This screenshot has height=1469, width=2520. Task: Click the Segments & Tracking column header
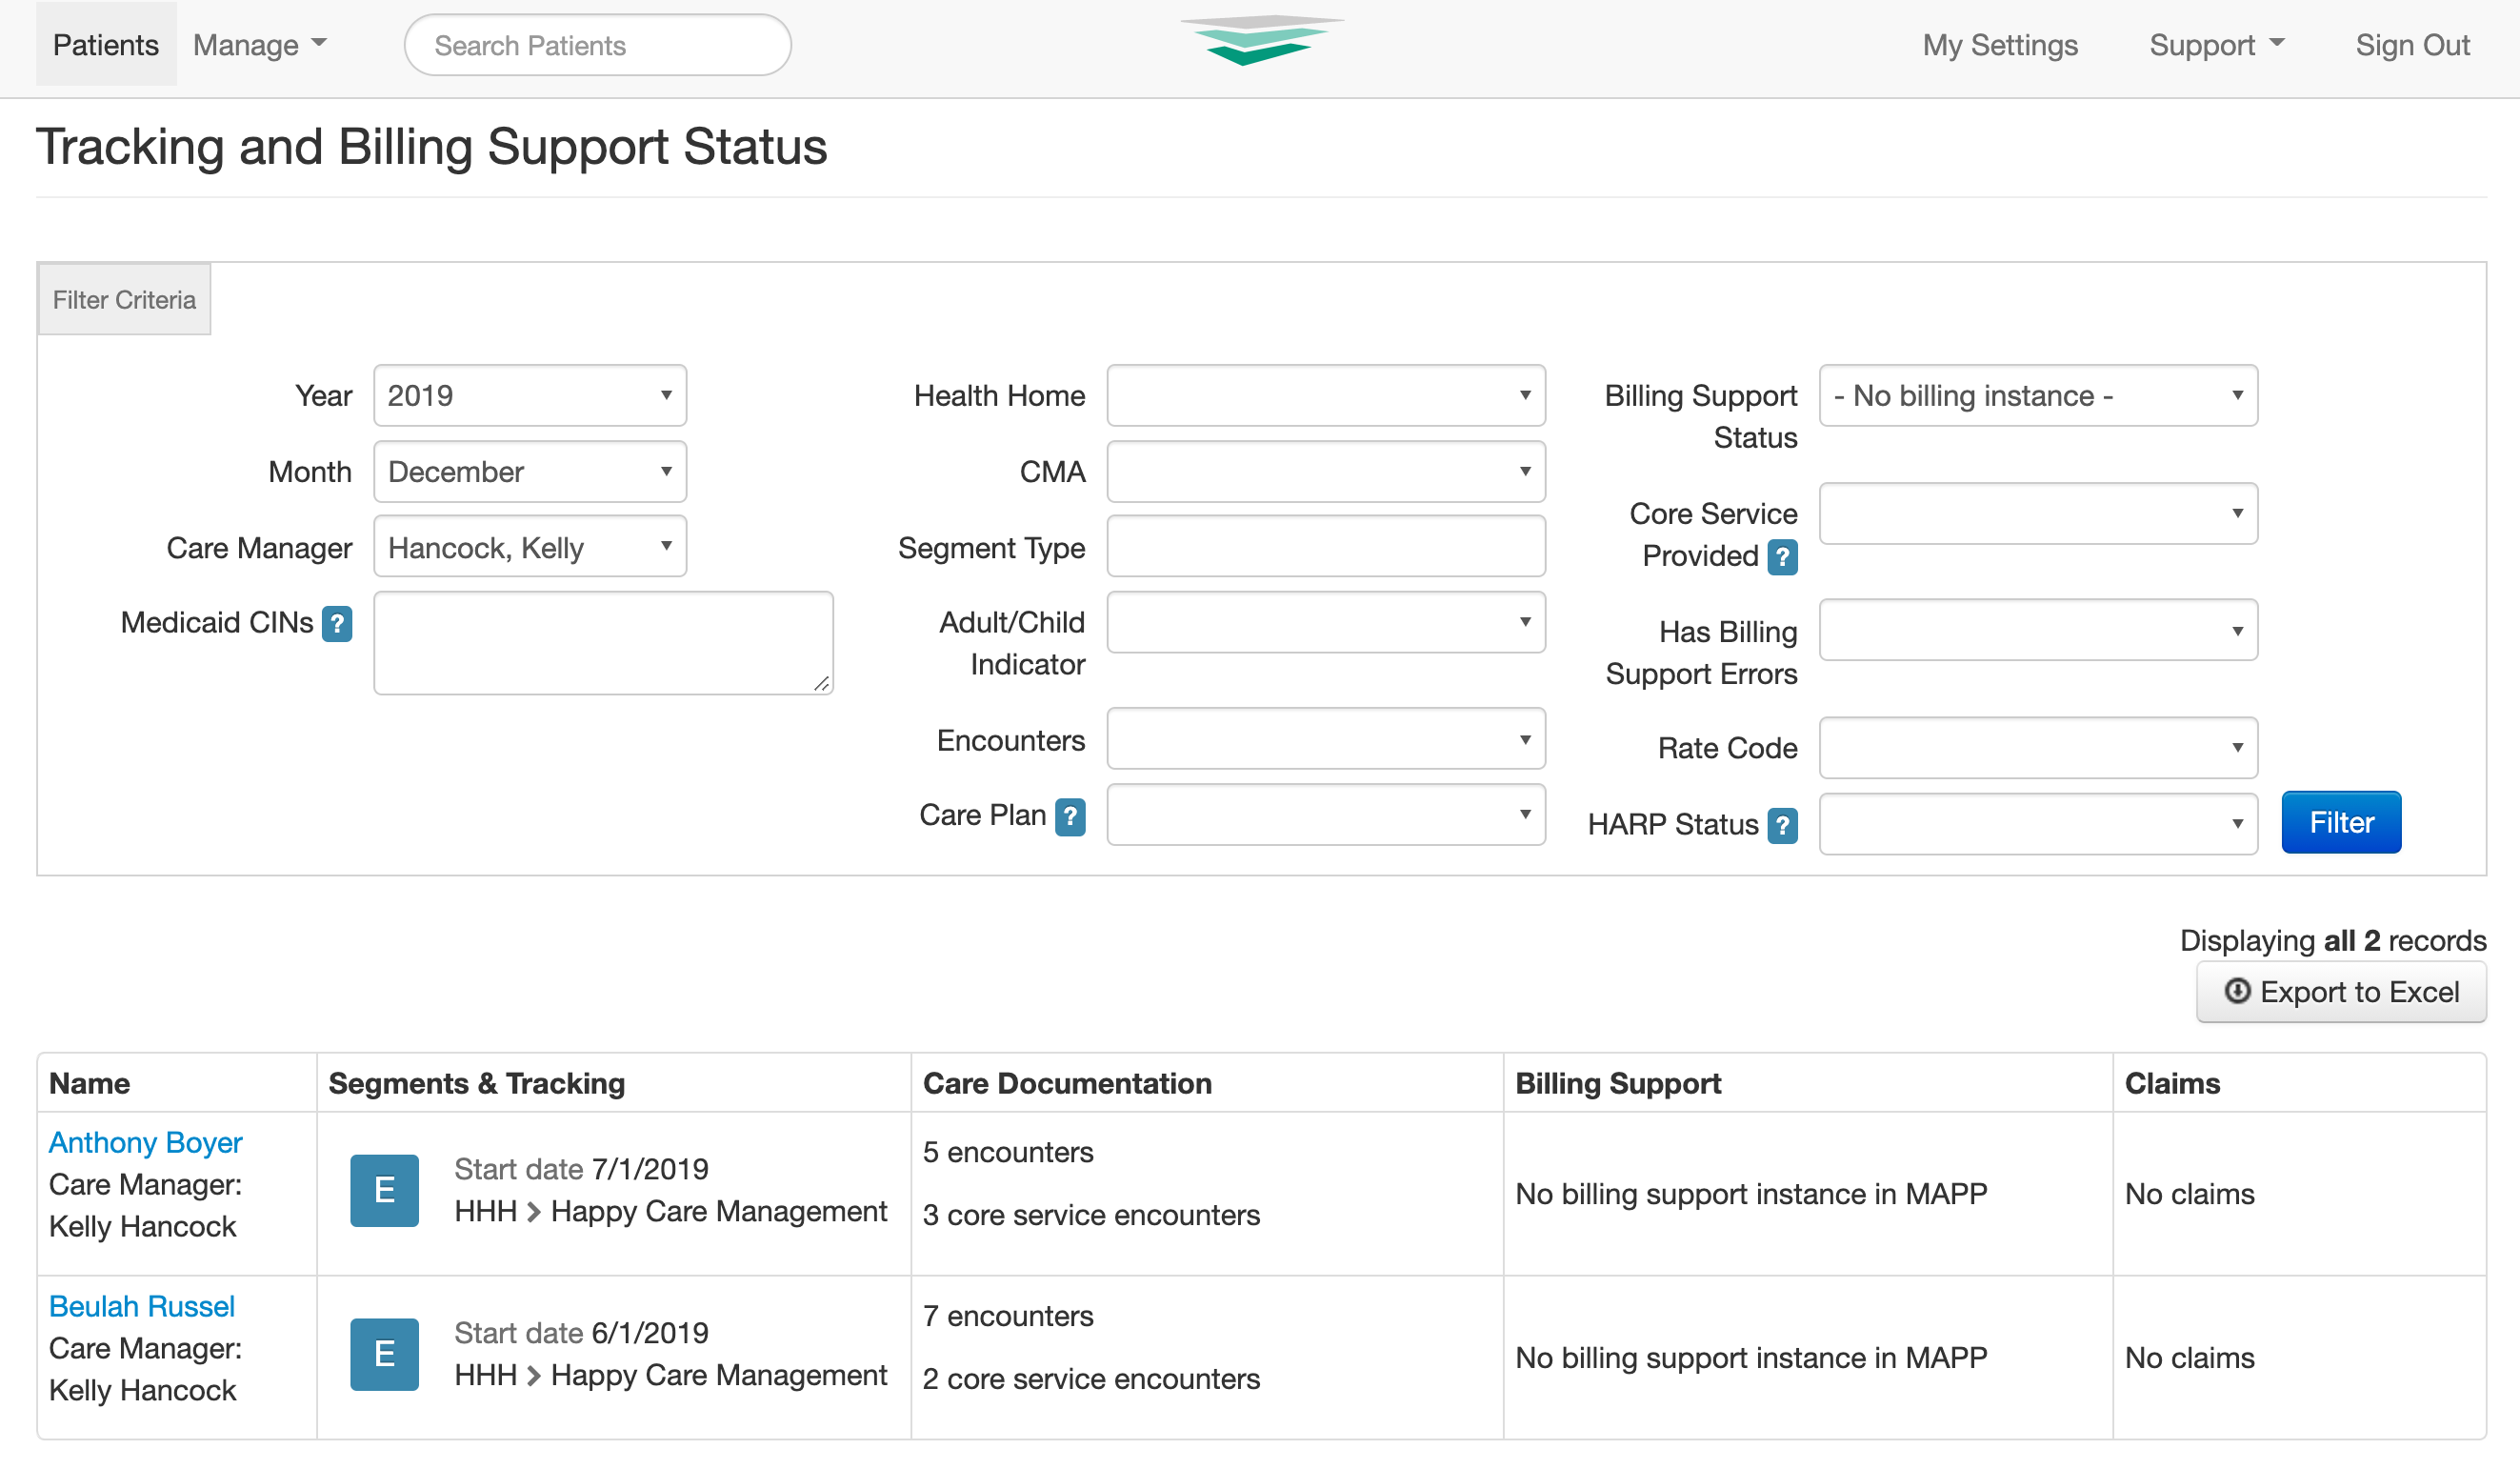pyautogui.click(x=477, y=1083)
